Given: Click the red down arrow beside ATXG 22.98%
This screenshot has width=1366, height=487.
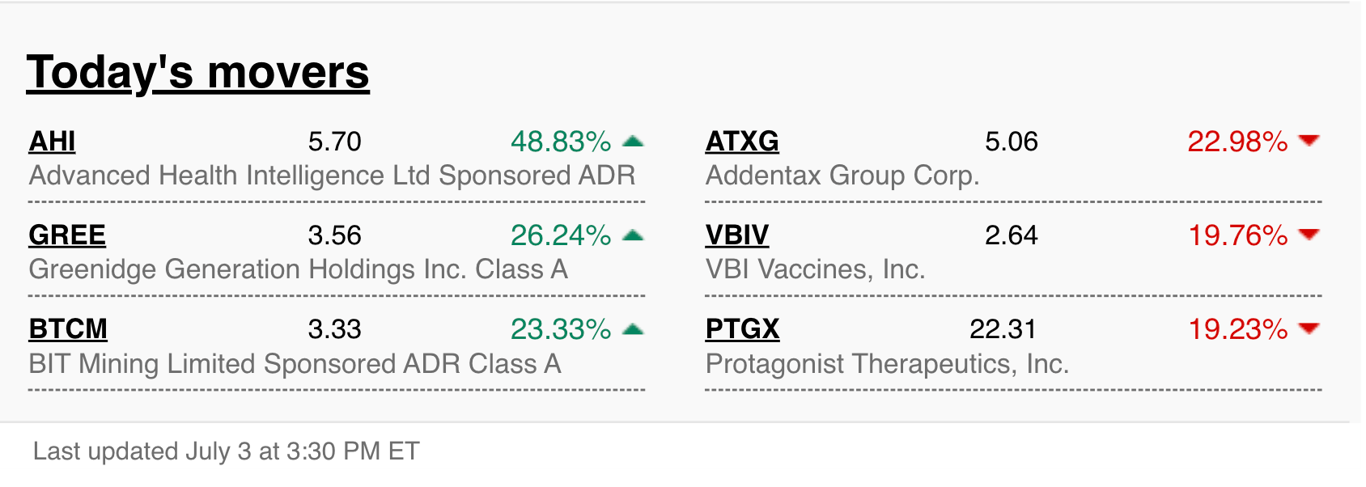Looking at the screenshot, I should pyautogui.click(x=1309, y=142).
